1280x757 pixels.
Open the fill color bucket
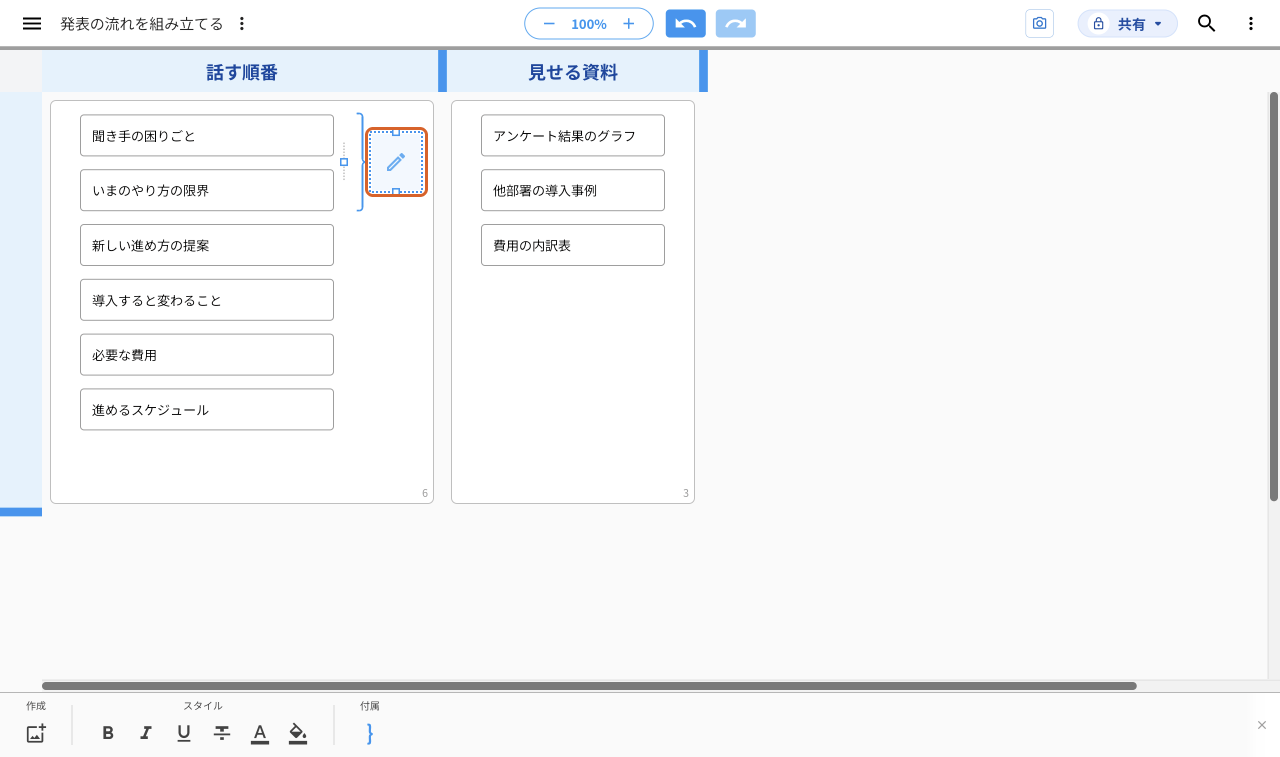click(x=298, y=734)
